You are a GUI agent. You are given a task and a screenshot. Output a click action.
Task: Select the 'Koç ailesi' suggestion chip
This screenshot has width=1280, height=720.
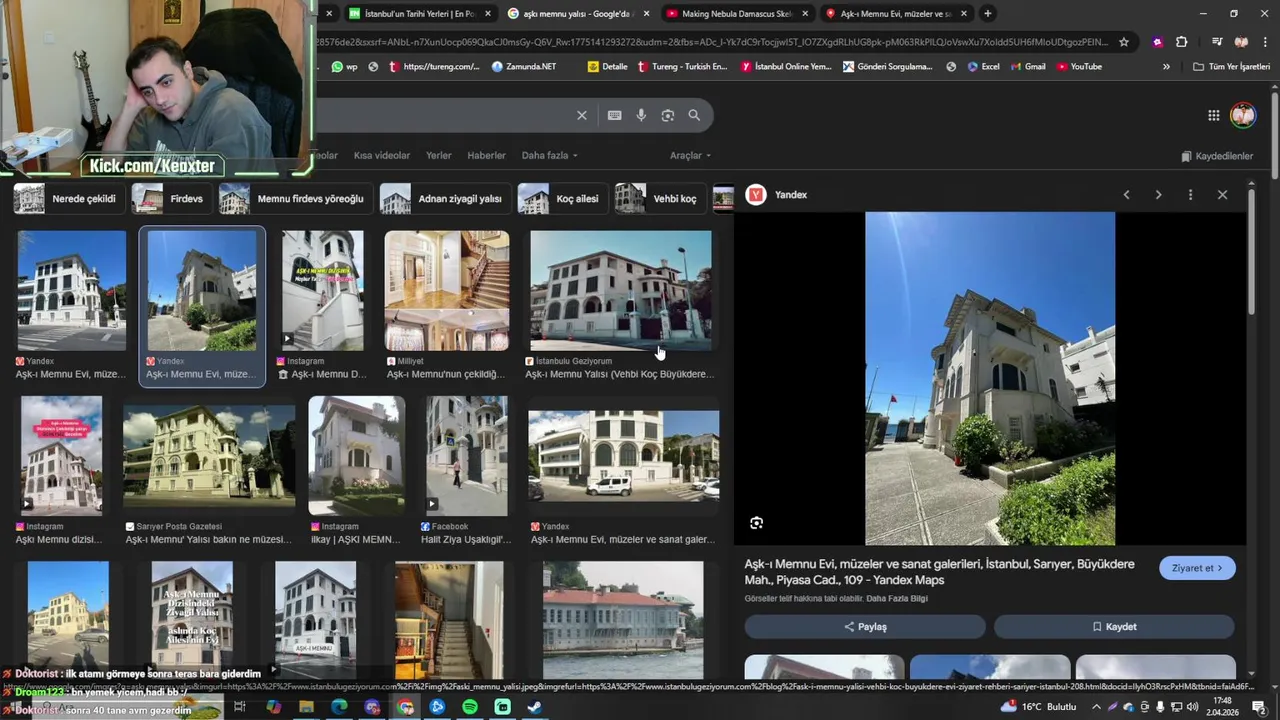click(562, 199)
